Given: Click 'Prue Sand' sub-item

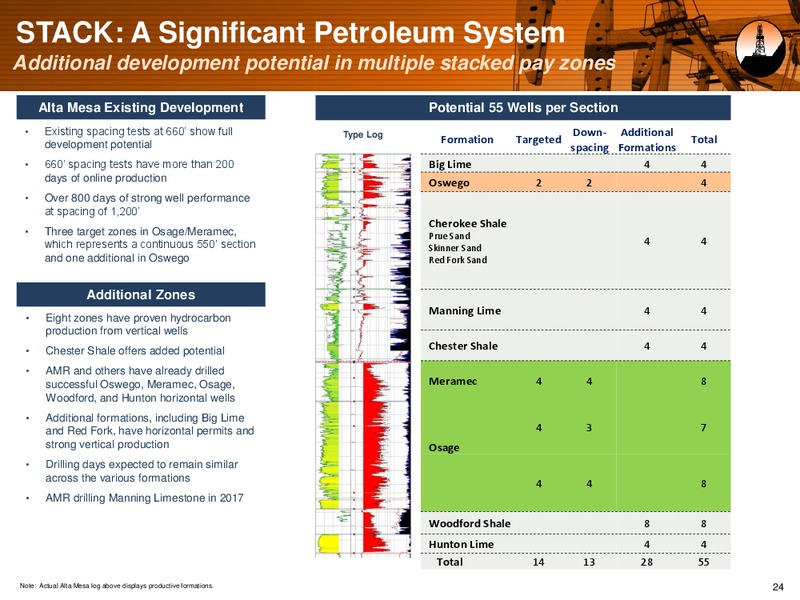Looking at the screenshot, I should click(x=449, y=236).
